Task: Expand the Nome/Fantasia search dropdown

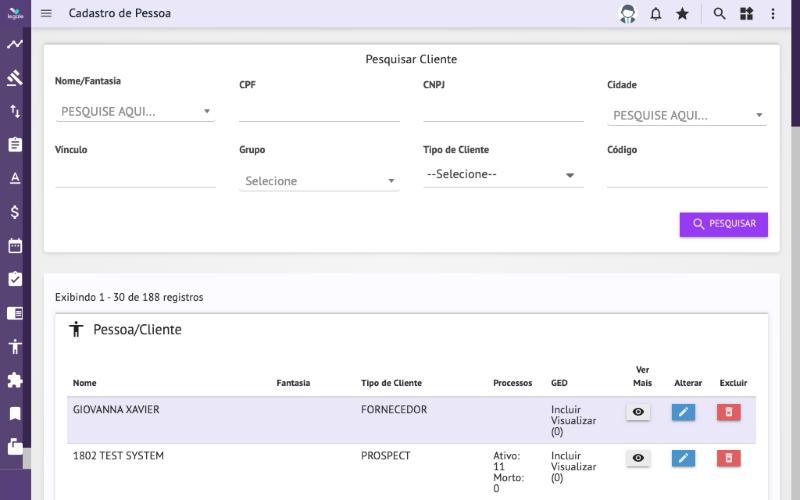Action: [x=135, y=112]
